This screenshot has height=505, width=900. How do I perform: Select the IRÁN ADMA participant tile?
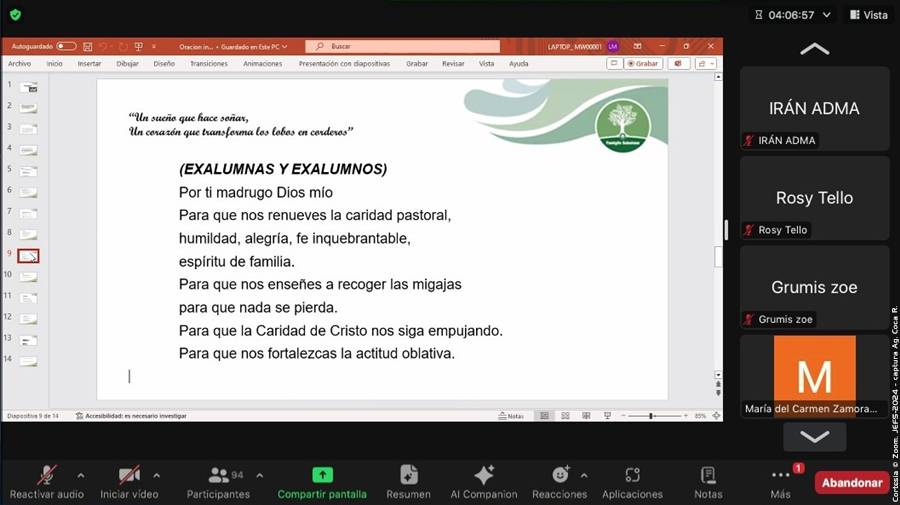814,108
